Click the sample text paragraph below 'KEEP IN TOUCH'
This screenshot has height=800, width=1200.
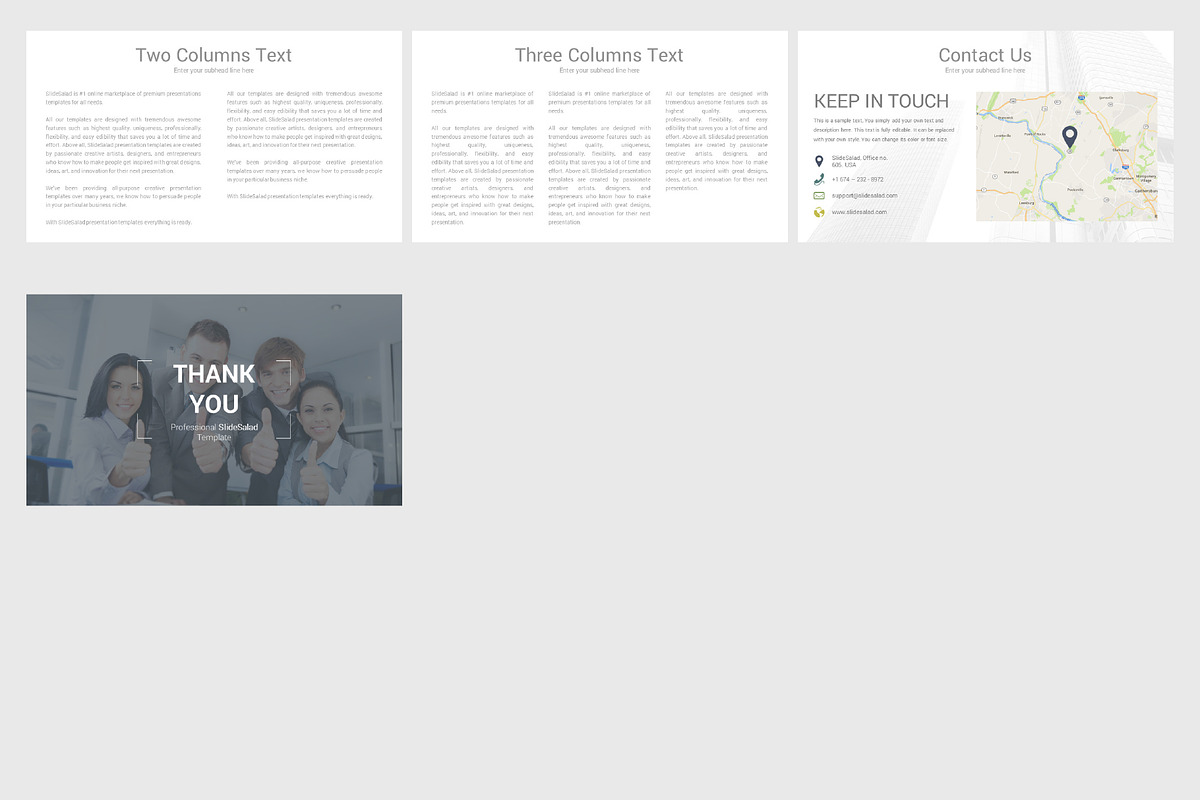pyautogui.click(x=885, y=130)
